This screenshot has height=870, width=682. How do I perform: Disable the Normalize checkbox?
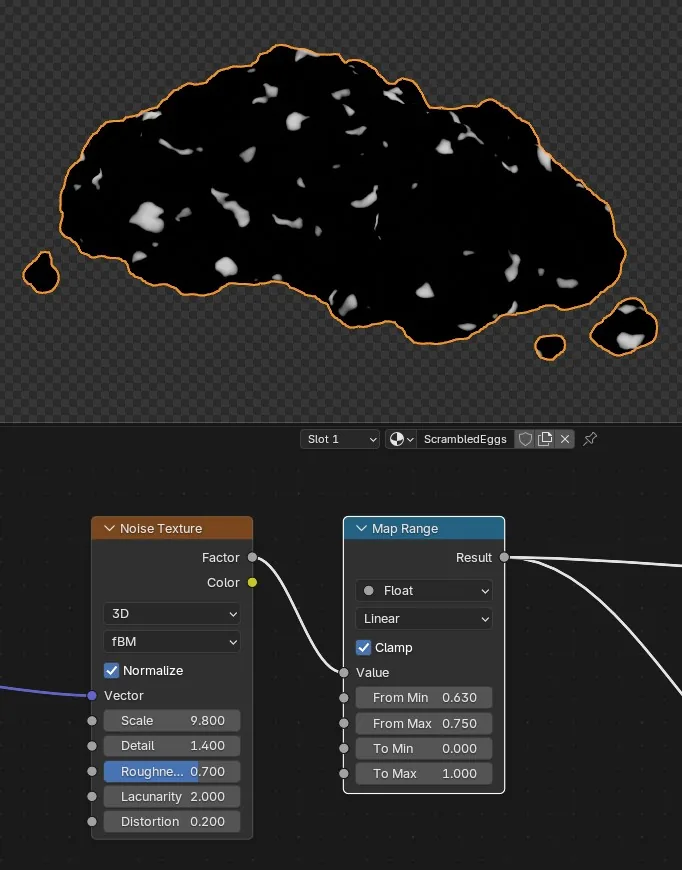[x=112, y=670]
